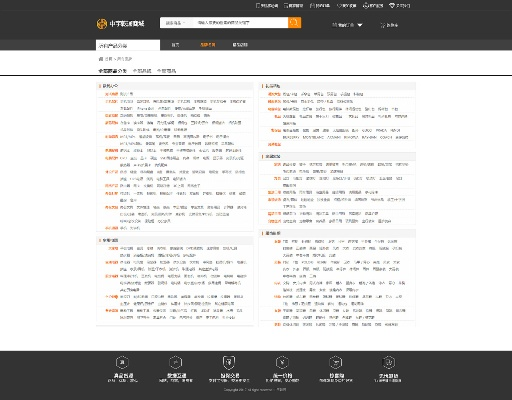Click the headset customer service icon
The image size is (512, 400).
[365, 6]
